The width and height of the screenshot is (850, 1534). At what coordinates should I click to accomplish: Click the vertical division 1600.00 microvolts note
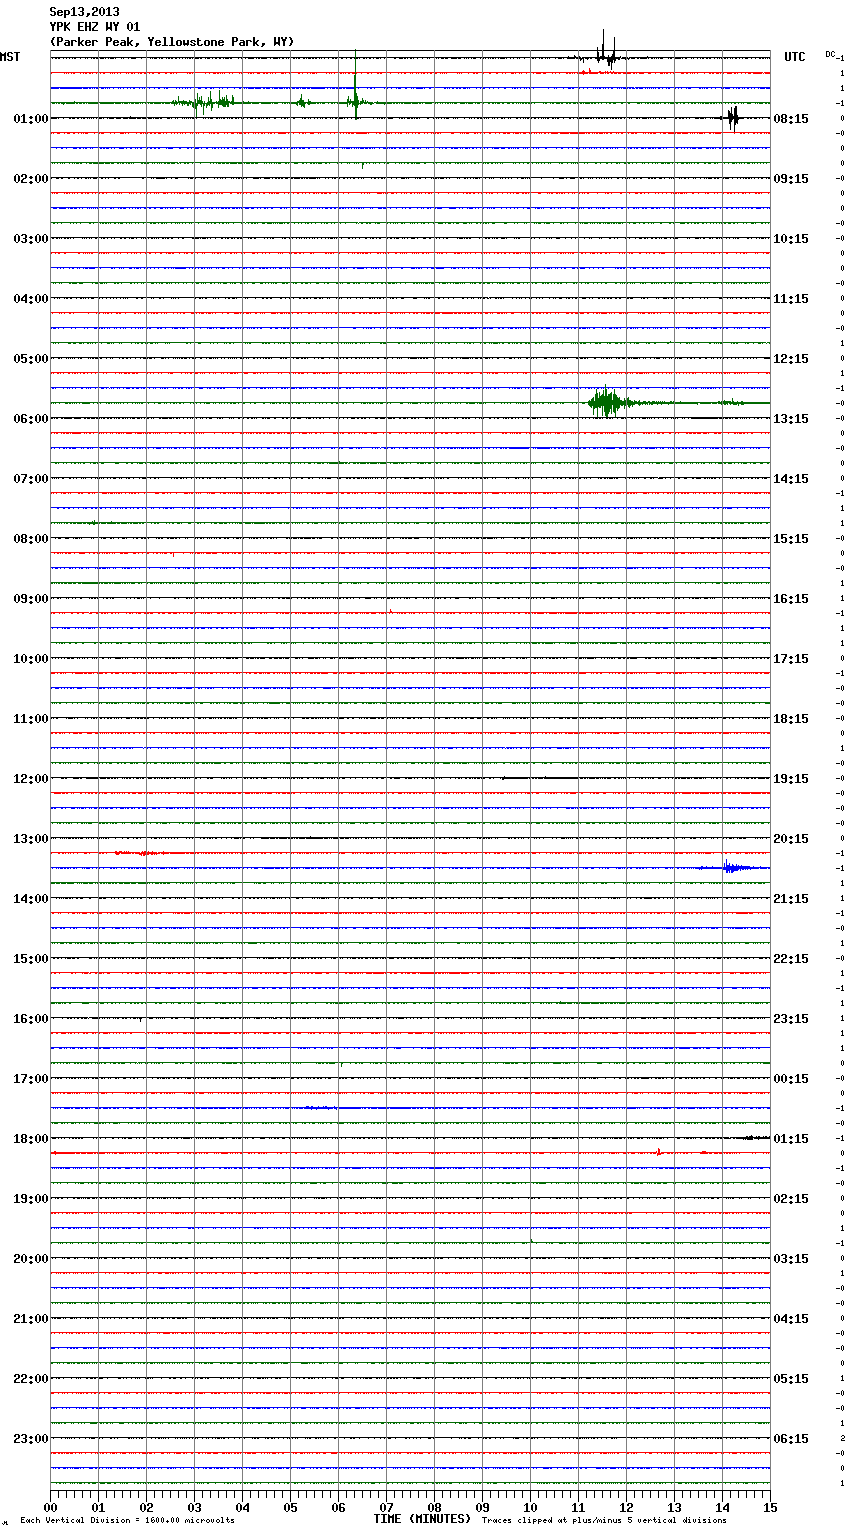127,1521
